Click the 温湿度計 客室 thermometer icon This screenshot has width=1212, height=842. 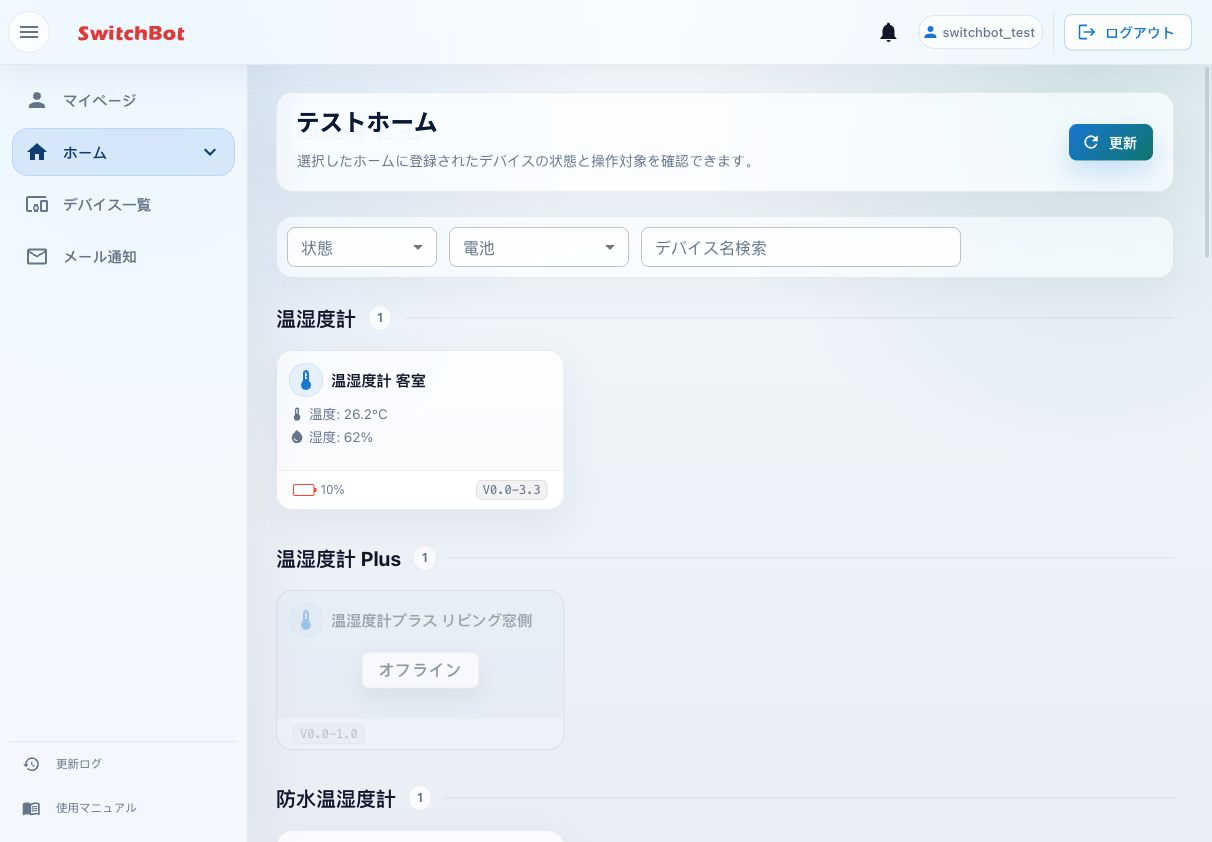(x=306, y=380)
